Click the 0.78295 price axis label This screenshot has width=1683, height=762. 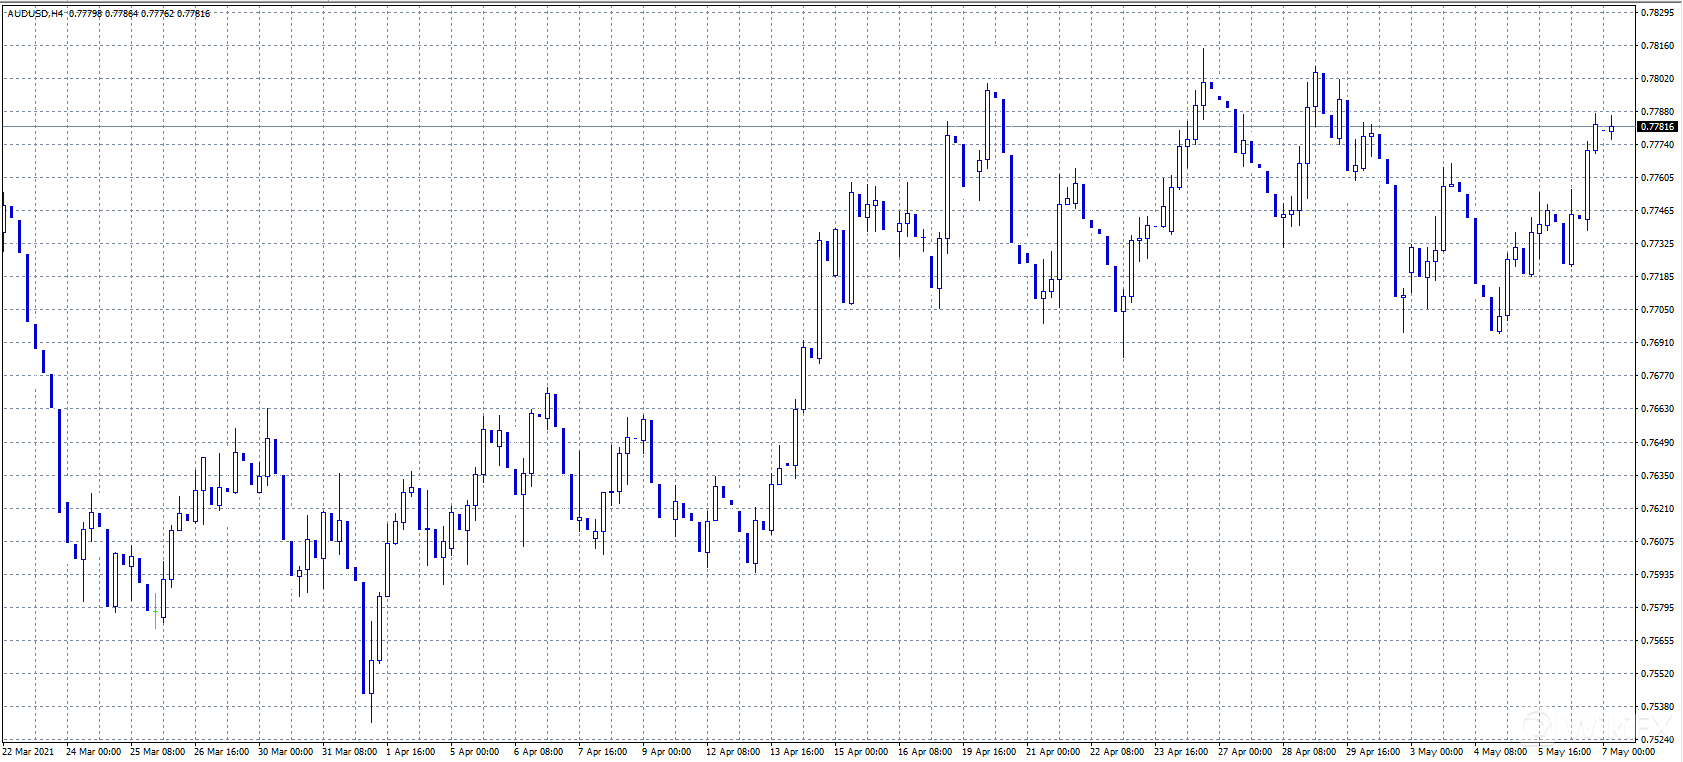click(1657, 13)
